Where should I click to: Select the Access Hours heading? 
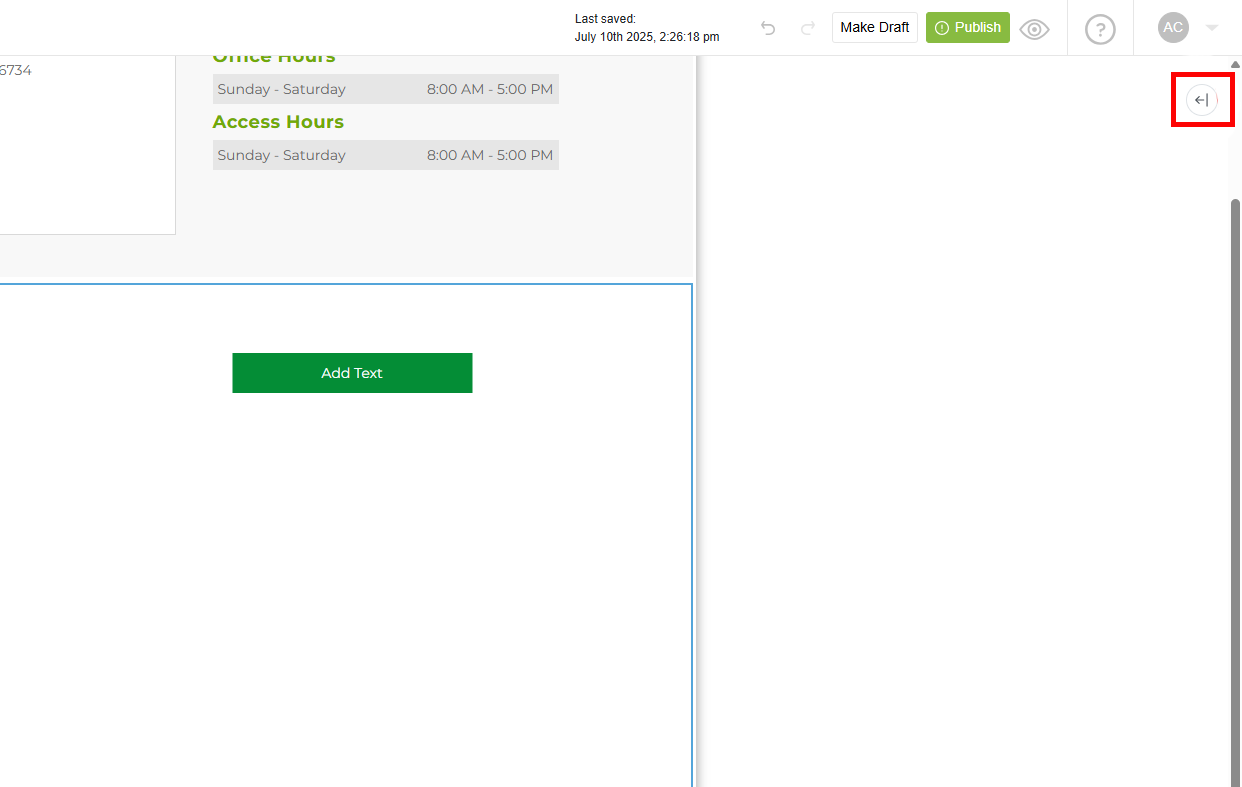click(278, 122)
